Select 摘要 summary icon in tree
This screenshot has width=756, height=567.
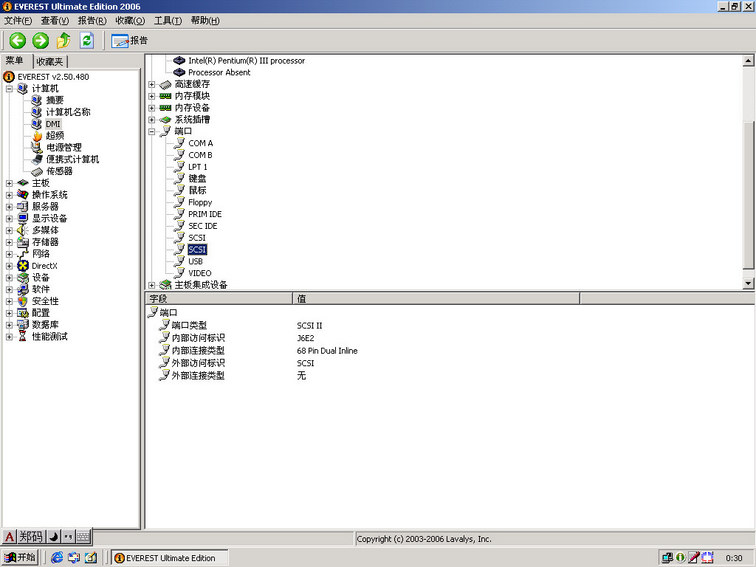click(x=37, y=100)
